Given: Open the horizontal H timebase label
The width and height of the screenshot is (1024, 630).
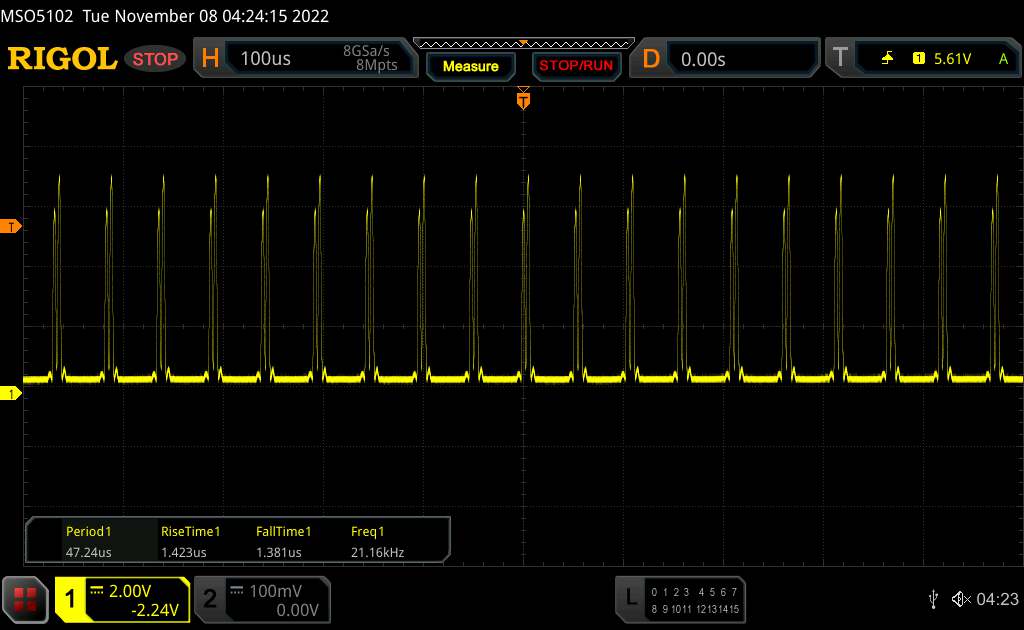Looking at the screenshot, I should coord(210,59).
